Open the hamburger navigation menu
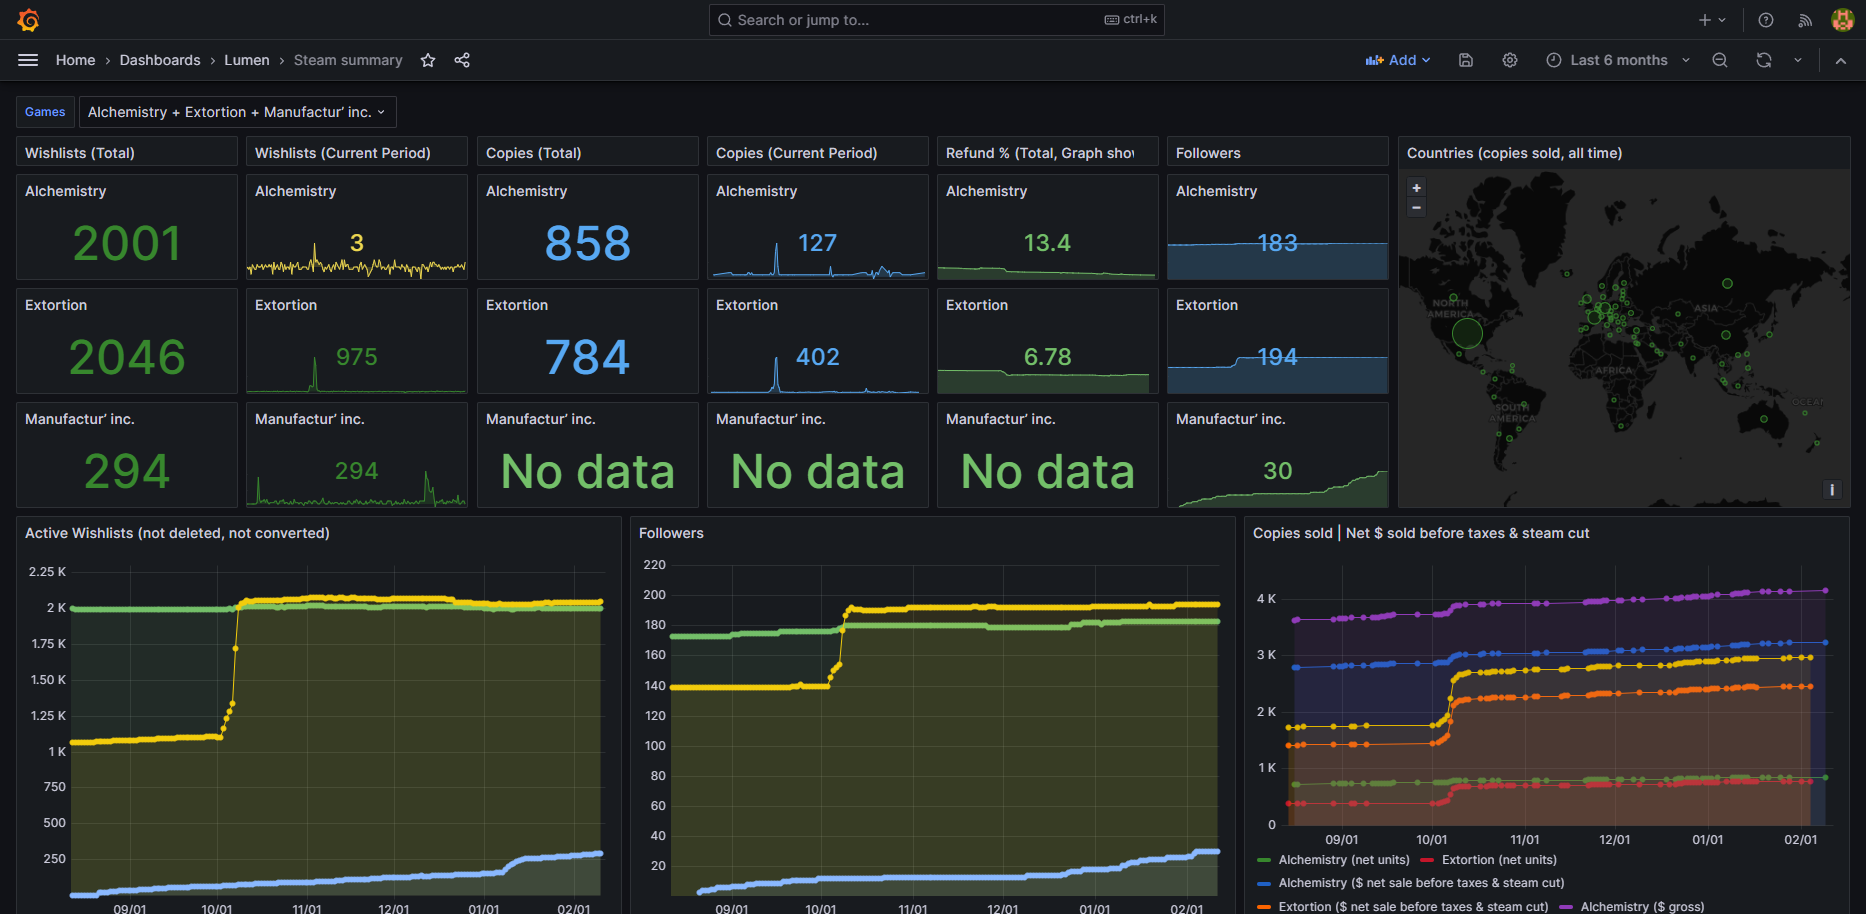The image size is (1866, 914). (28, 60)
